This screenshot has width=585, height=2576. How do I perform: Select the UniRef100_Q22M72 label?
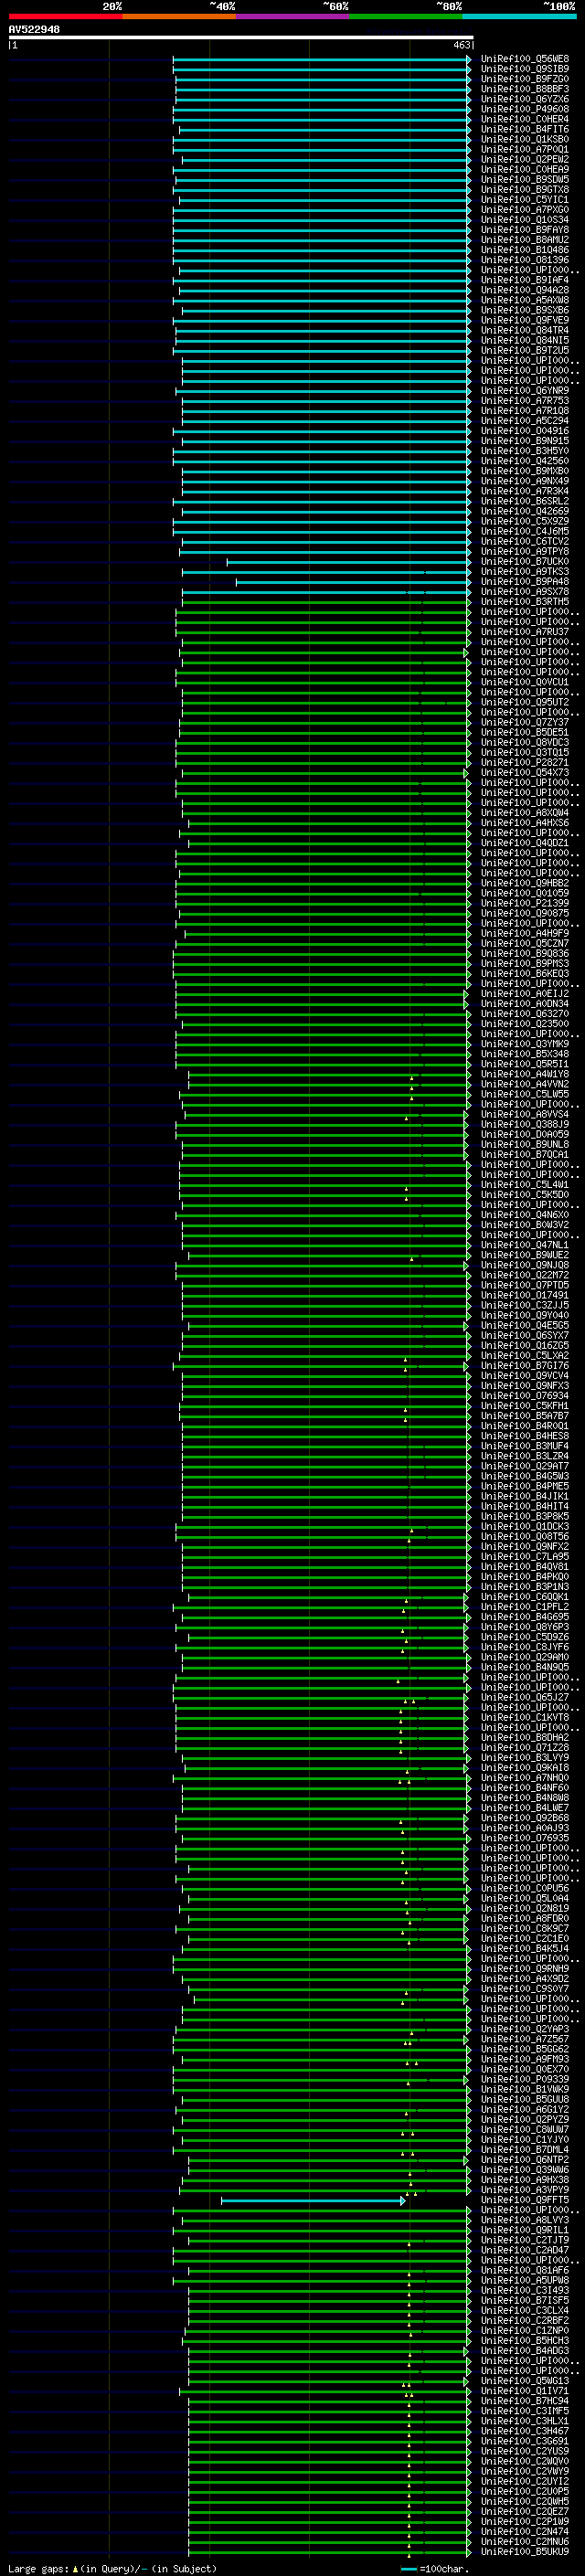tap(525, 1275)
